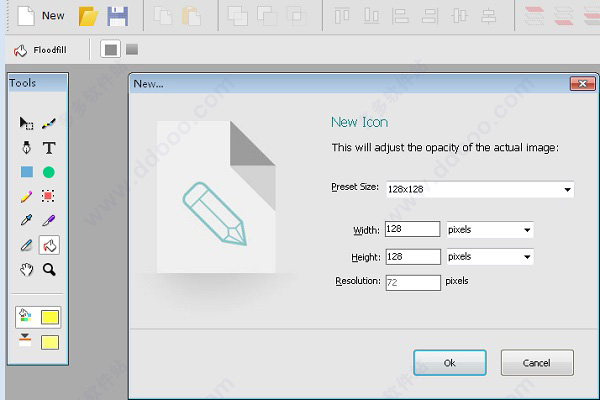Select the purple marker tool
Image resolution: width=600 pixels, height=400 pixels.
pyautogui.click(x=49, y=220)
